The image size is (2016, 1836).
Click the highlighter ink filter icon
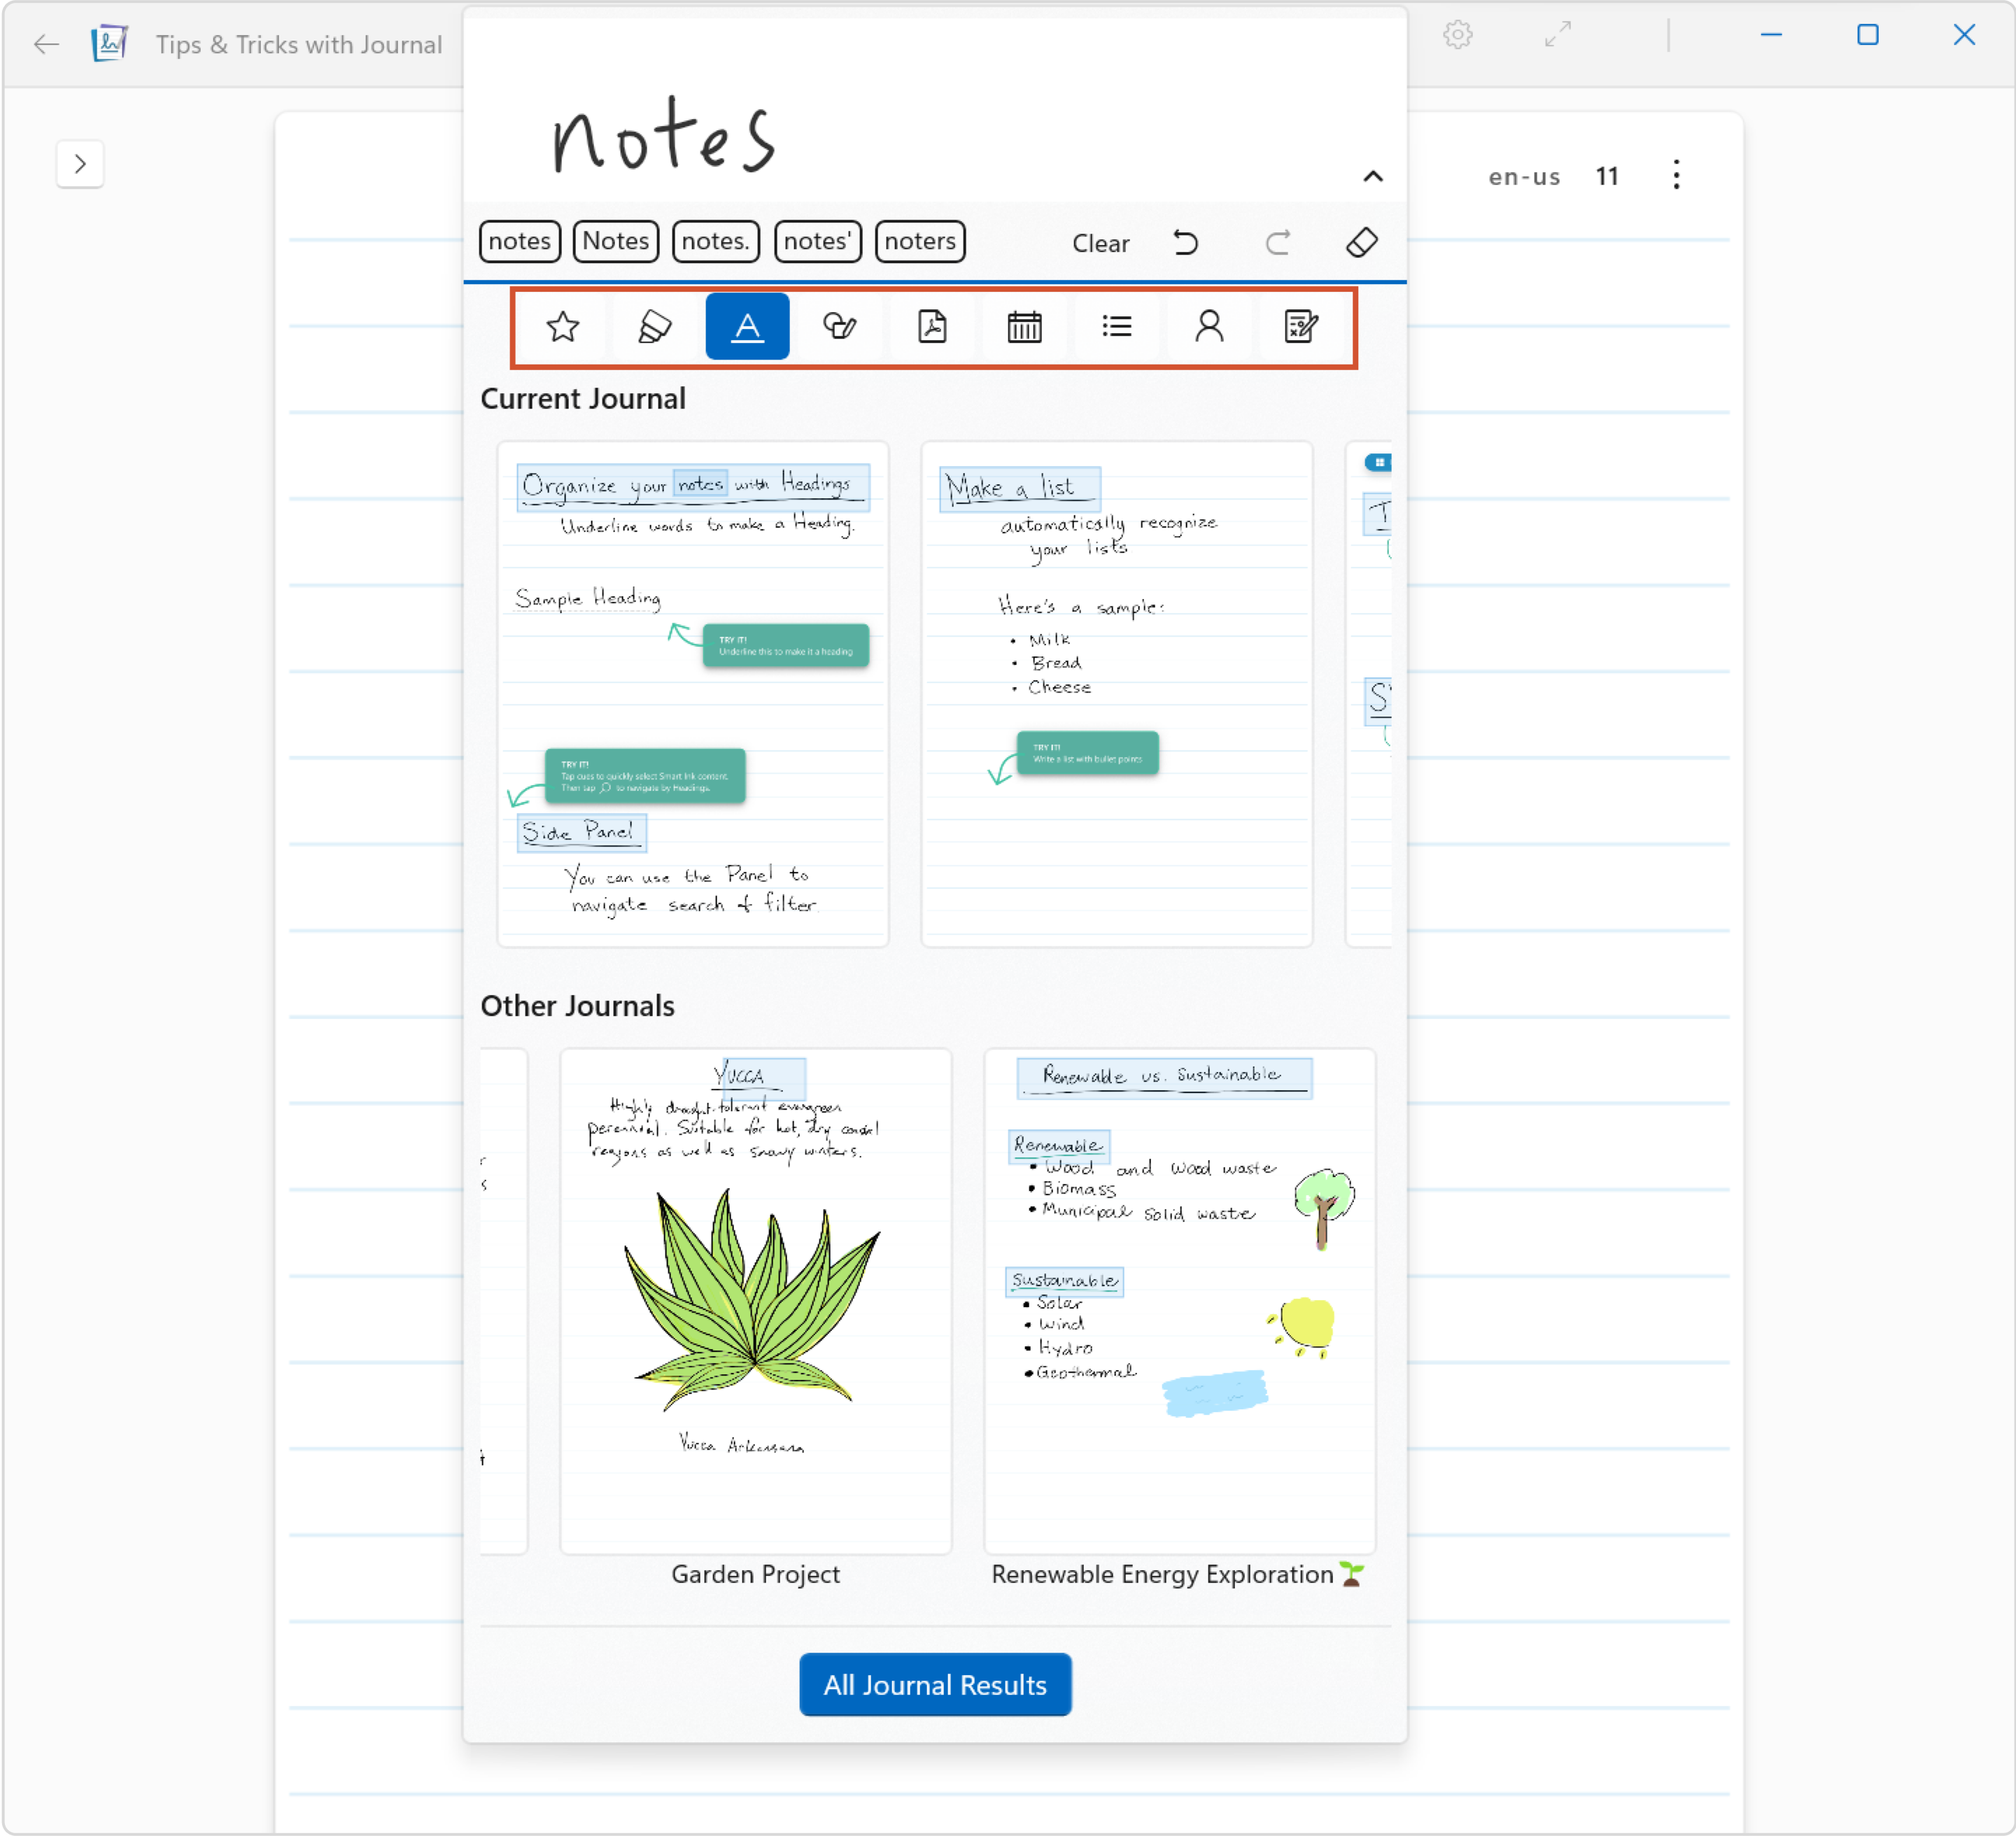pos(655,326)
